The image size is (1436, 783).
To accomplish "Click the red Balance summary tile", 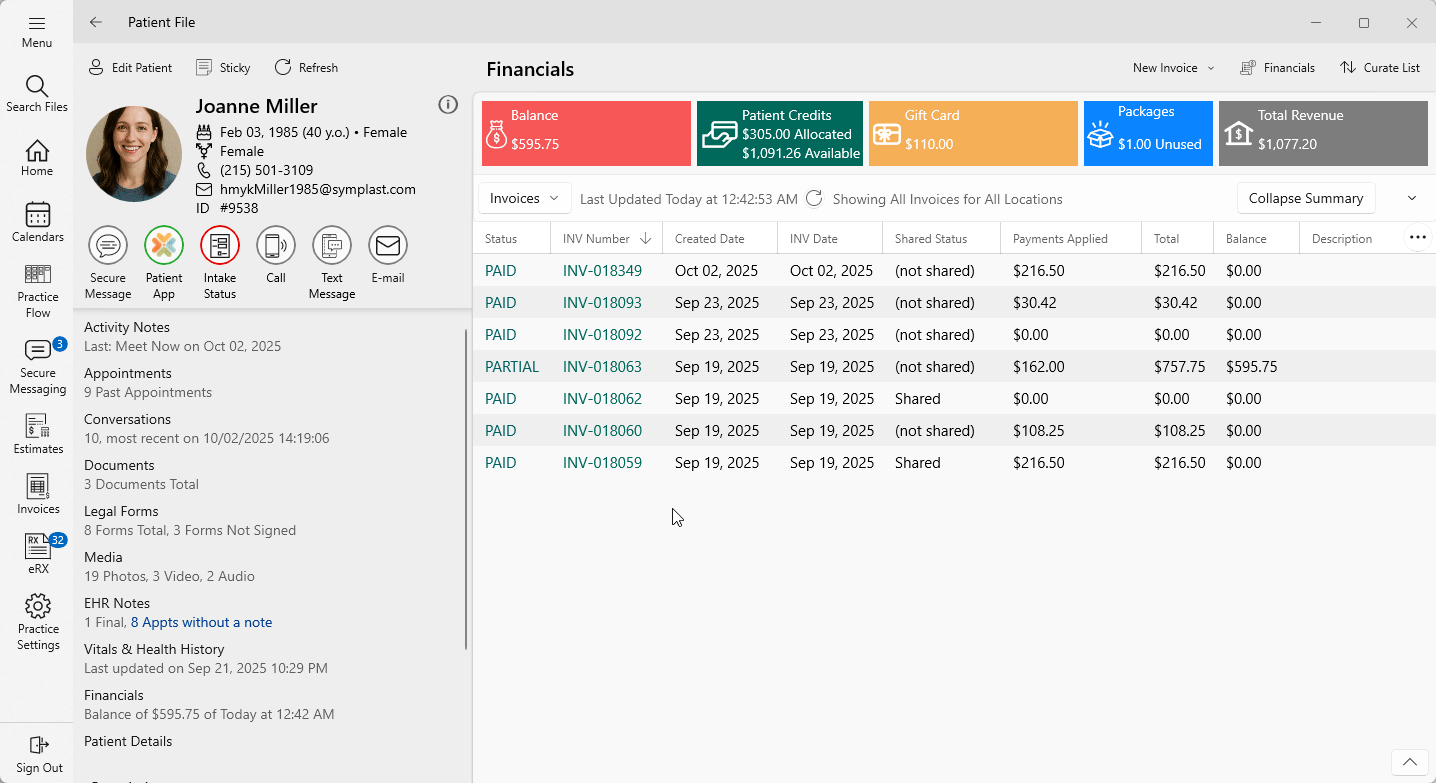I will click(x=586, y=133).
